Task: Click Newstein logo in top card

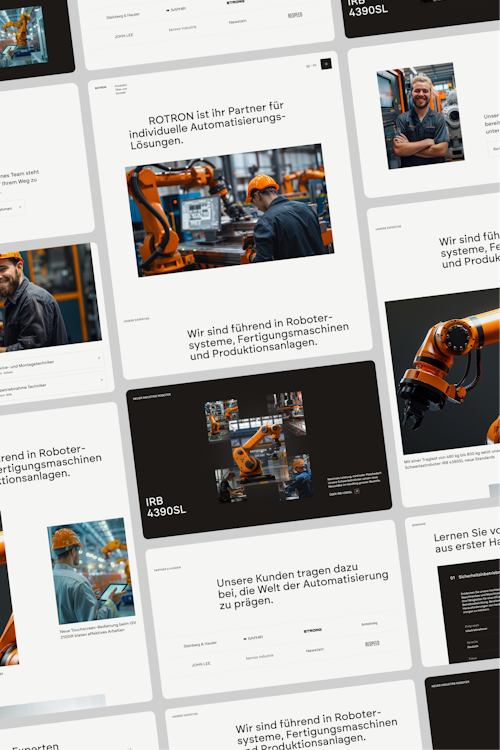Action: (x=238, y=22)
